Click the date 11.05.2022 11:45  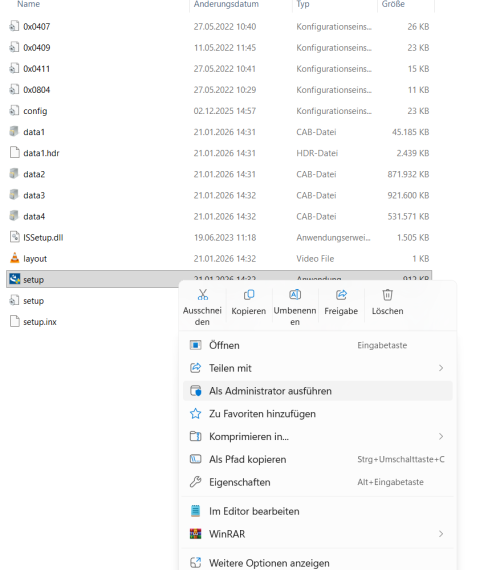click(x=225, y=48)
